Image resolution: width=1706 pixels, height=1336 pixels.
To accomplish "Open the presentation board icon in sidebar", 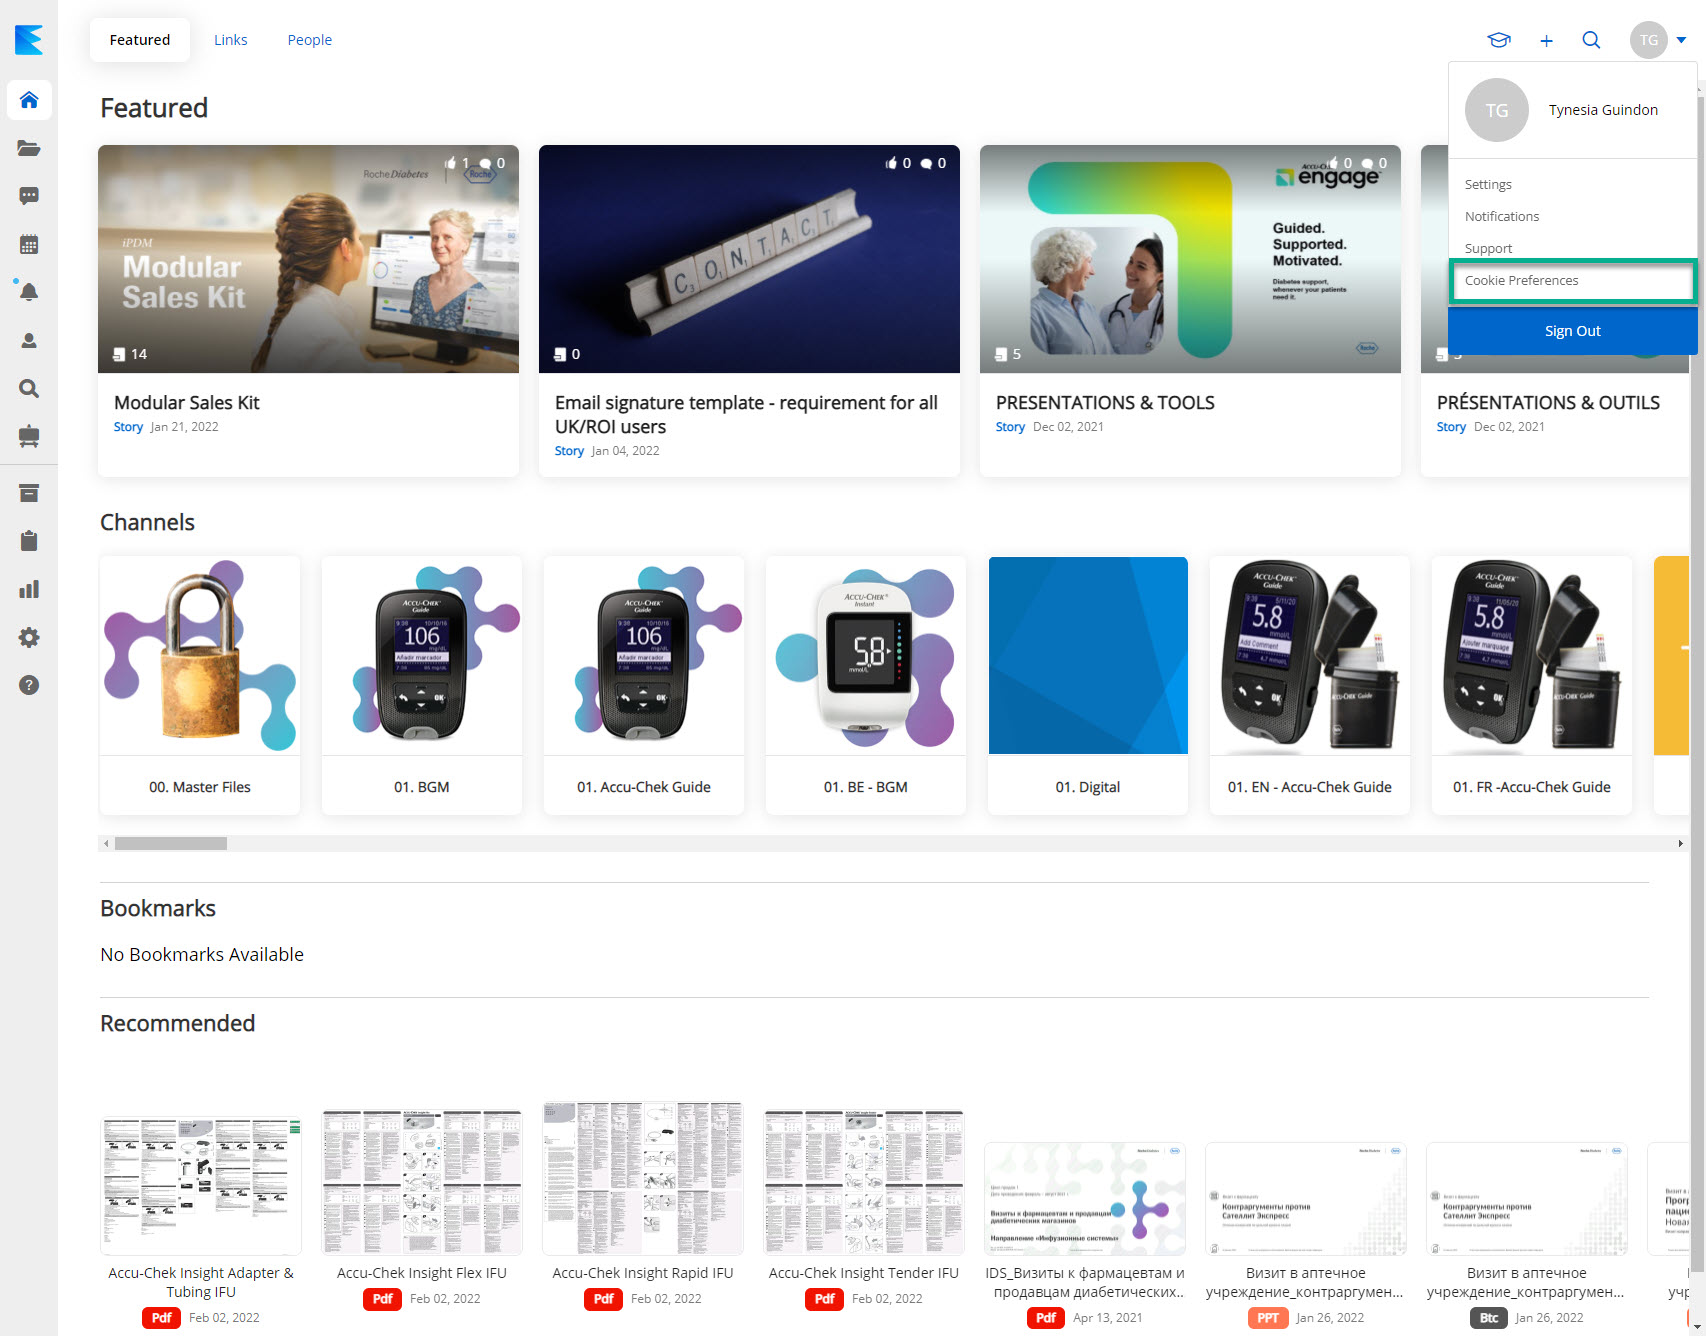I will pos(29,436).
